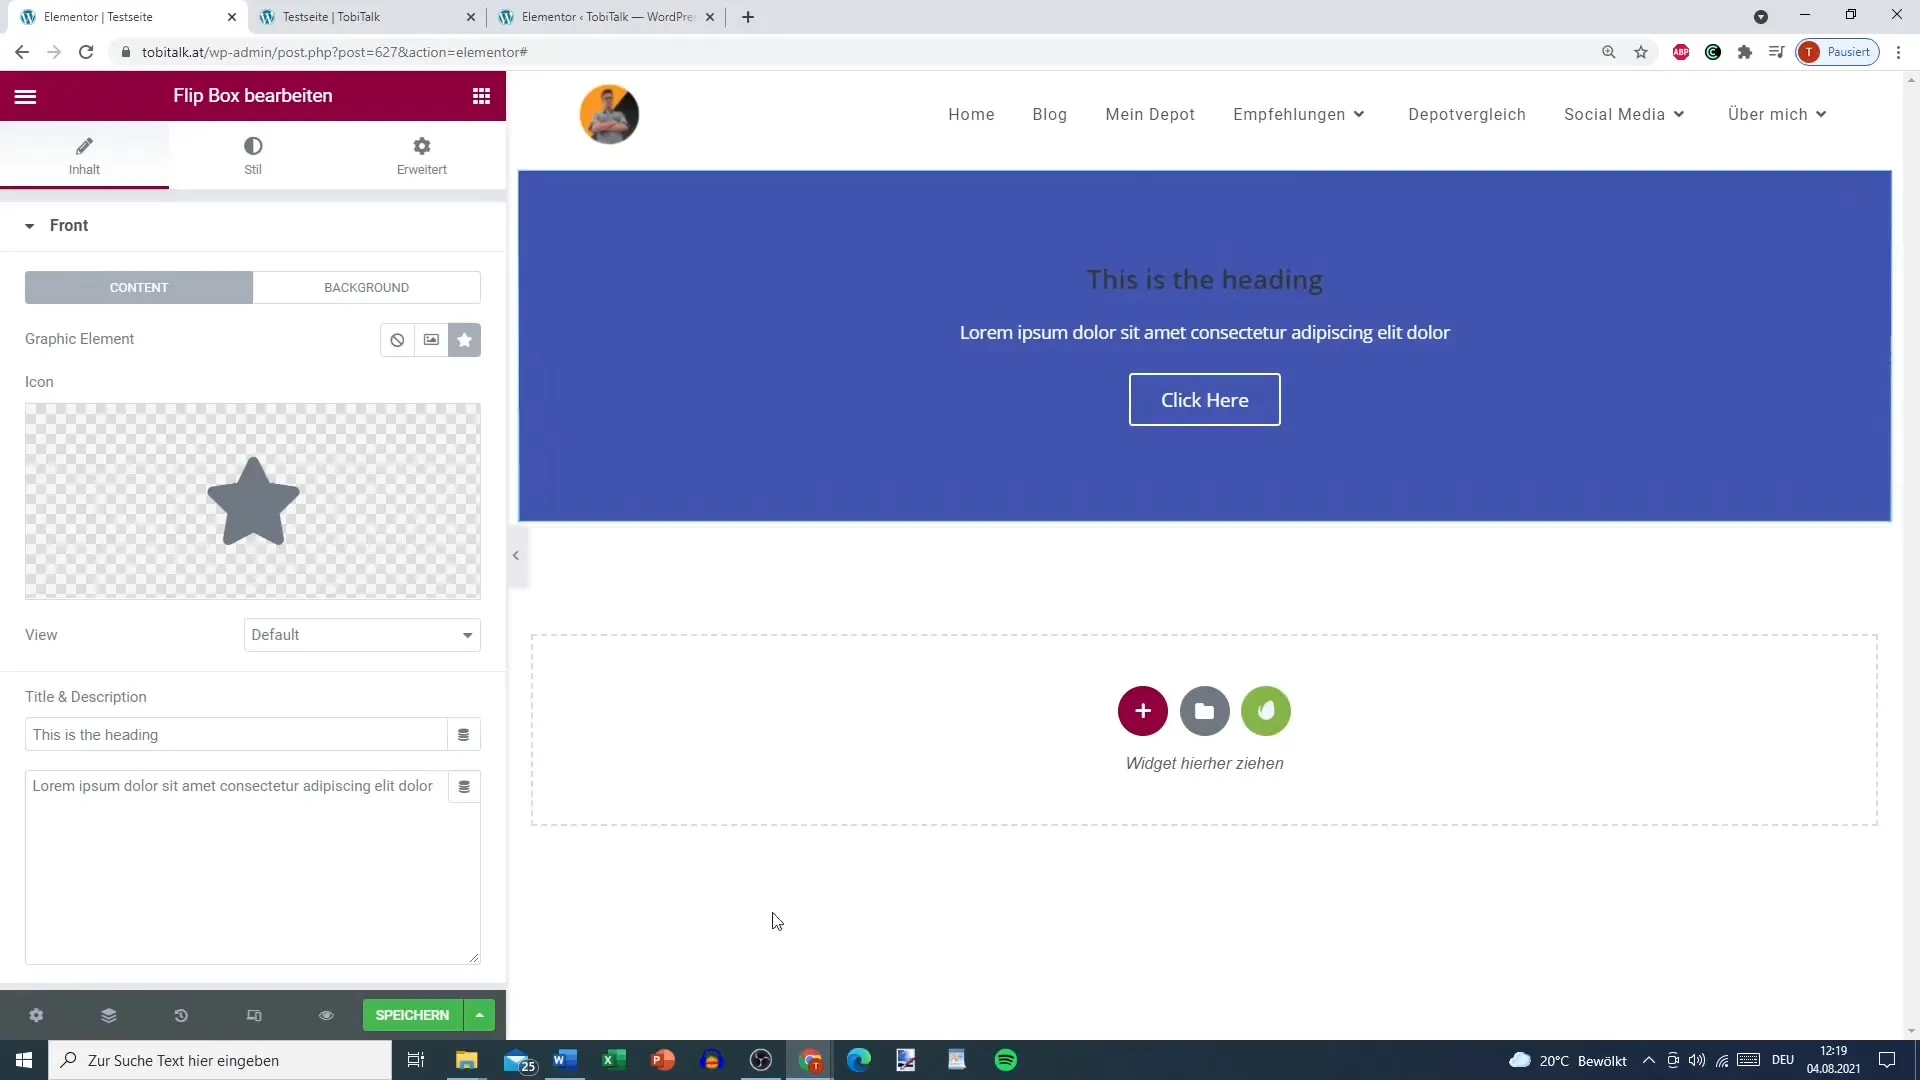Open Chrome three-dot menu

click(1899, 52)
